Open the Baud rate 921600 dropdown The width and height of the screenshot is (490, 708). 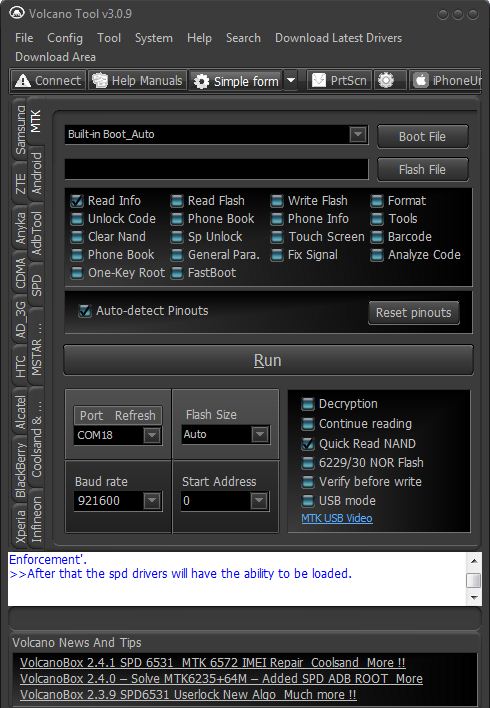tap(152, 501)
